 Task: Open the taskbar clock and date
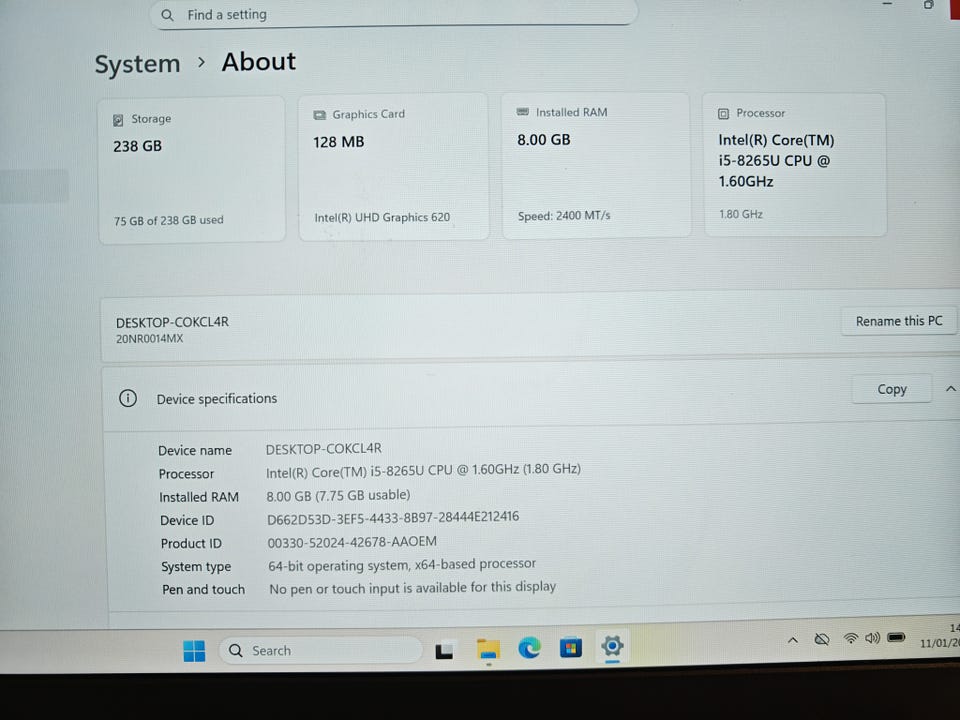(941, 636)
